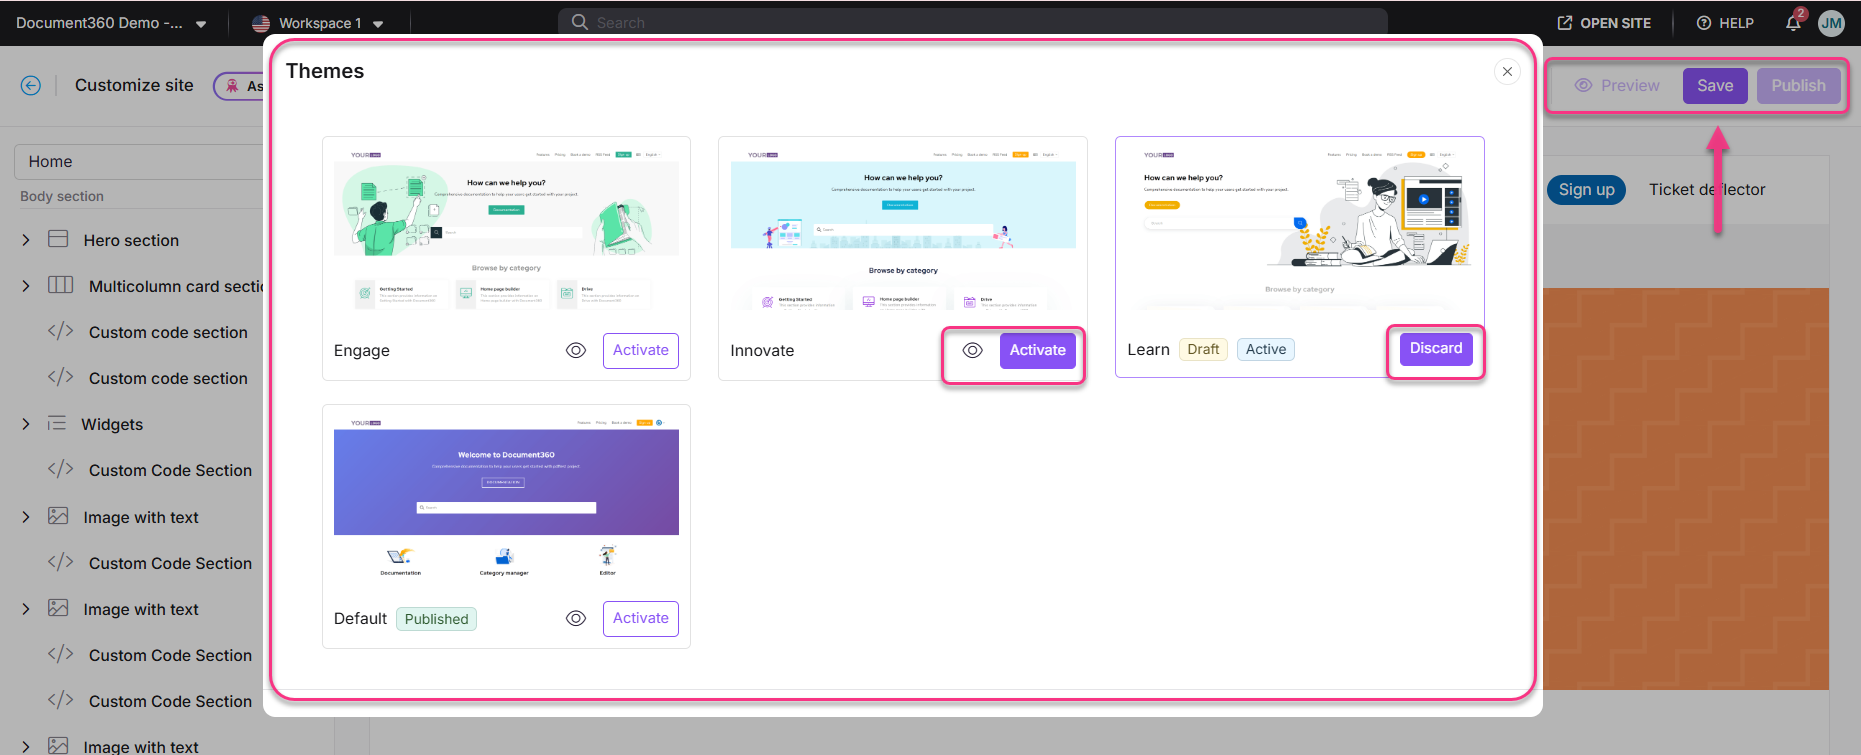1861x755 pixels.
Task: Click the Engage theme thumbnail
Action: point(506,229)
